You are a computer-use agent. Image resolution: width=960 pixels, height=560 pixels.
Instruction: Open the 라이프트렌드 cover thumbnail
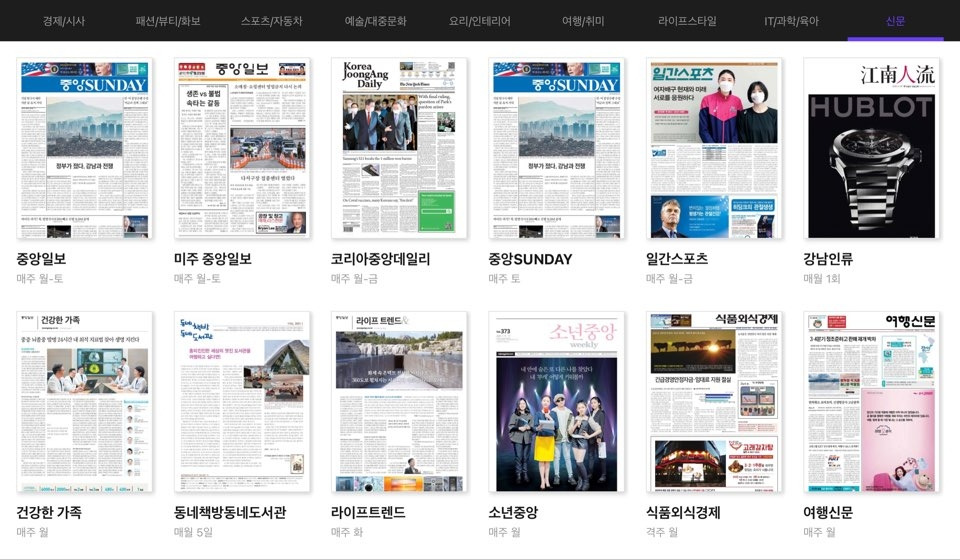point(399,402)
